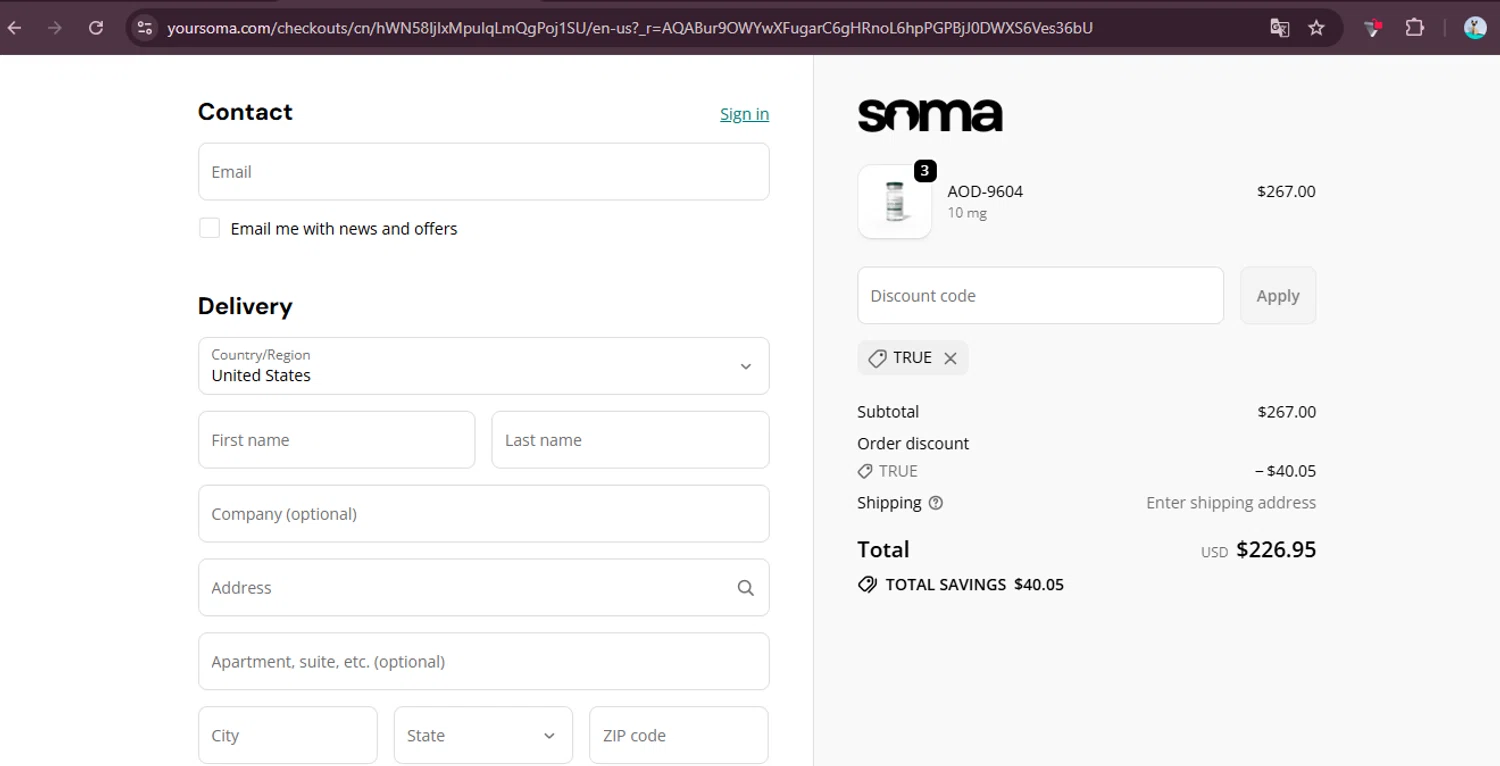This screenshot has height=766, width=1500.
Task: Click the AOD-9604 product name
Action: click(x=985, y=191)
